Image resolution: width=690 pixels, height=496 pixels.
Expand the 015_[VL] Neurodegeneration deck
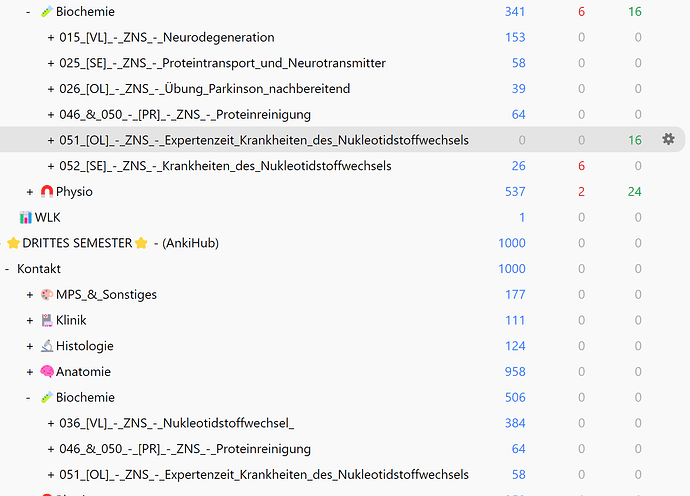51,38
